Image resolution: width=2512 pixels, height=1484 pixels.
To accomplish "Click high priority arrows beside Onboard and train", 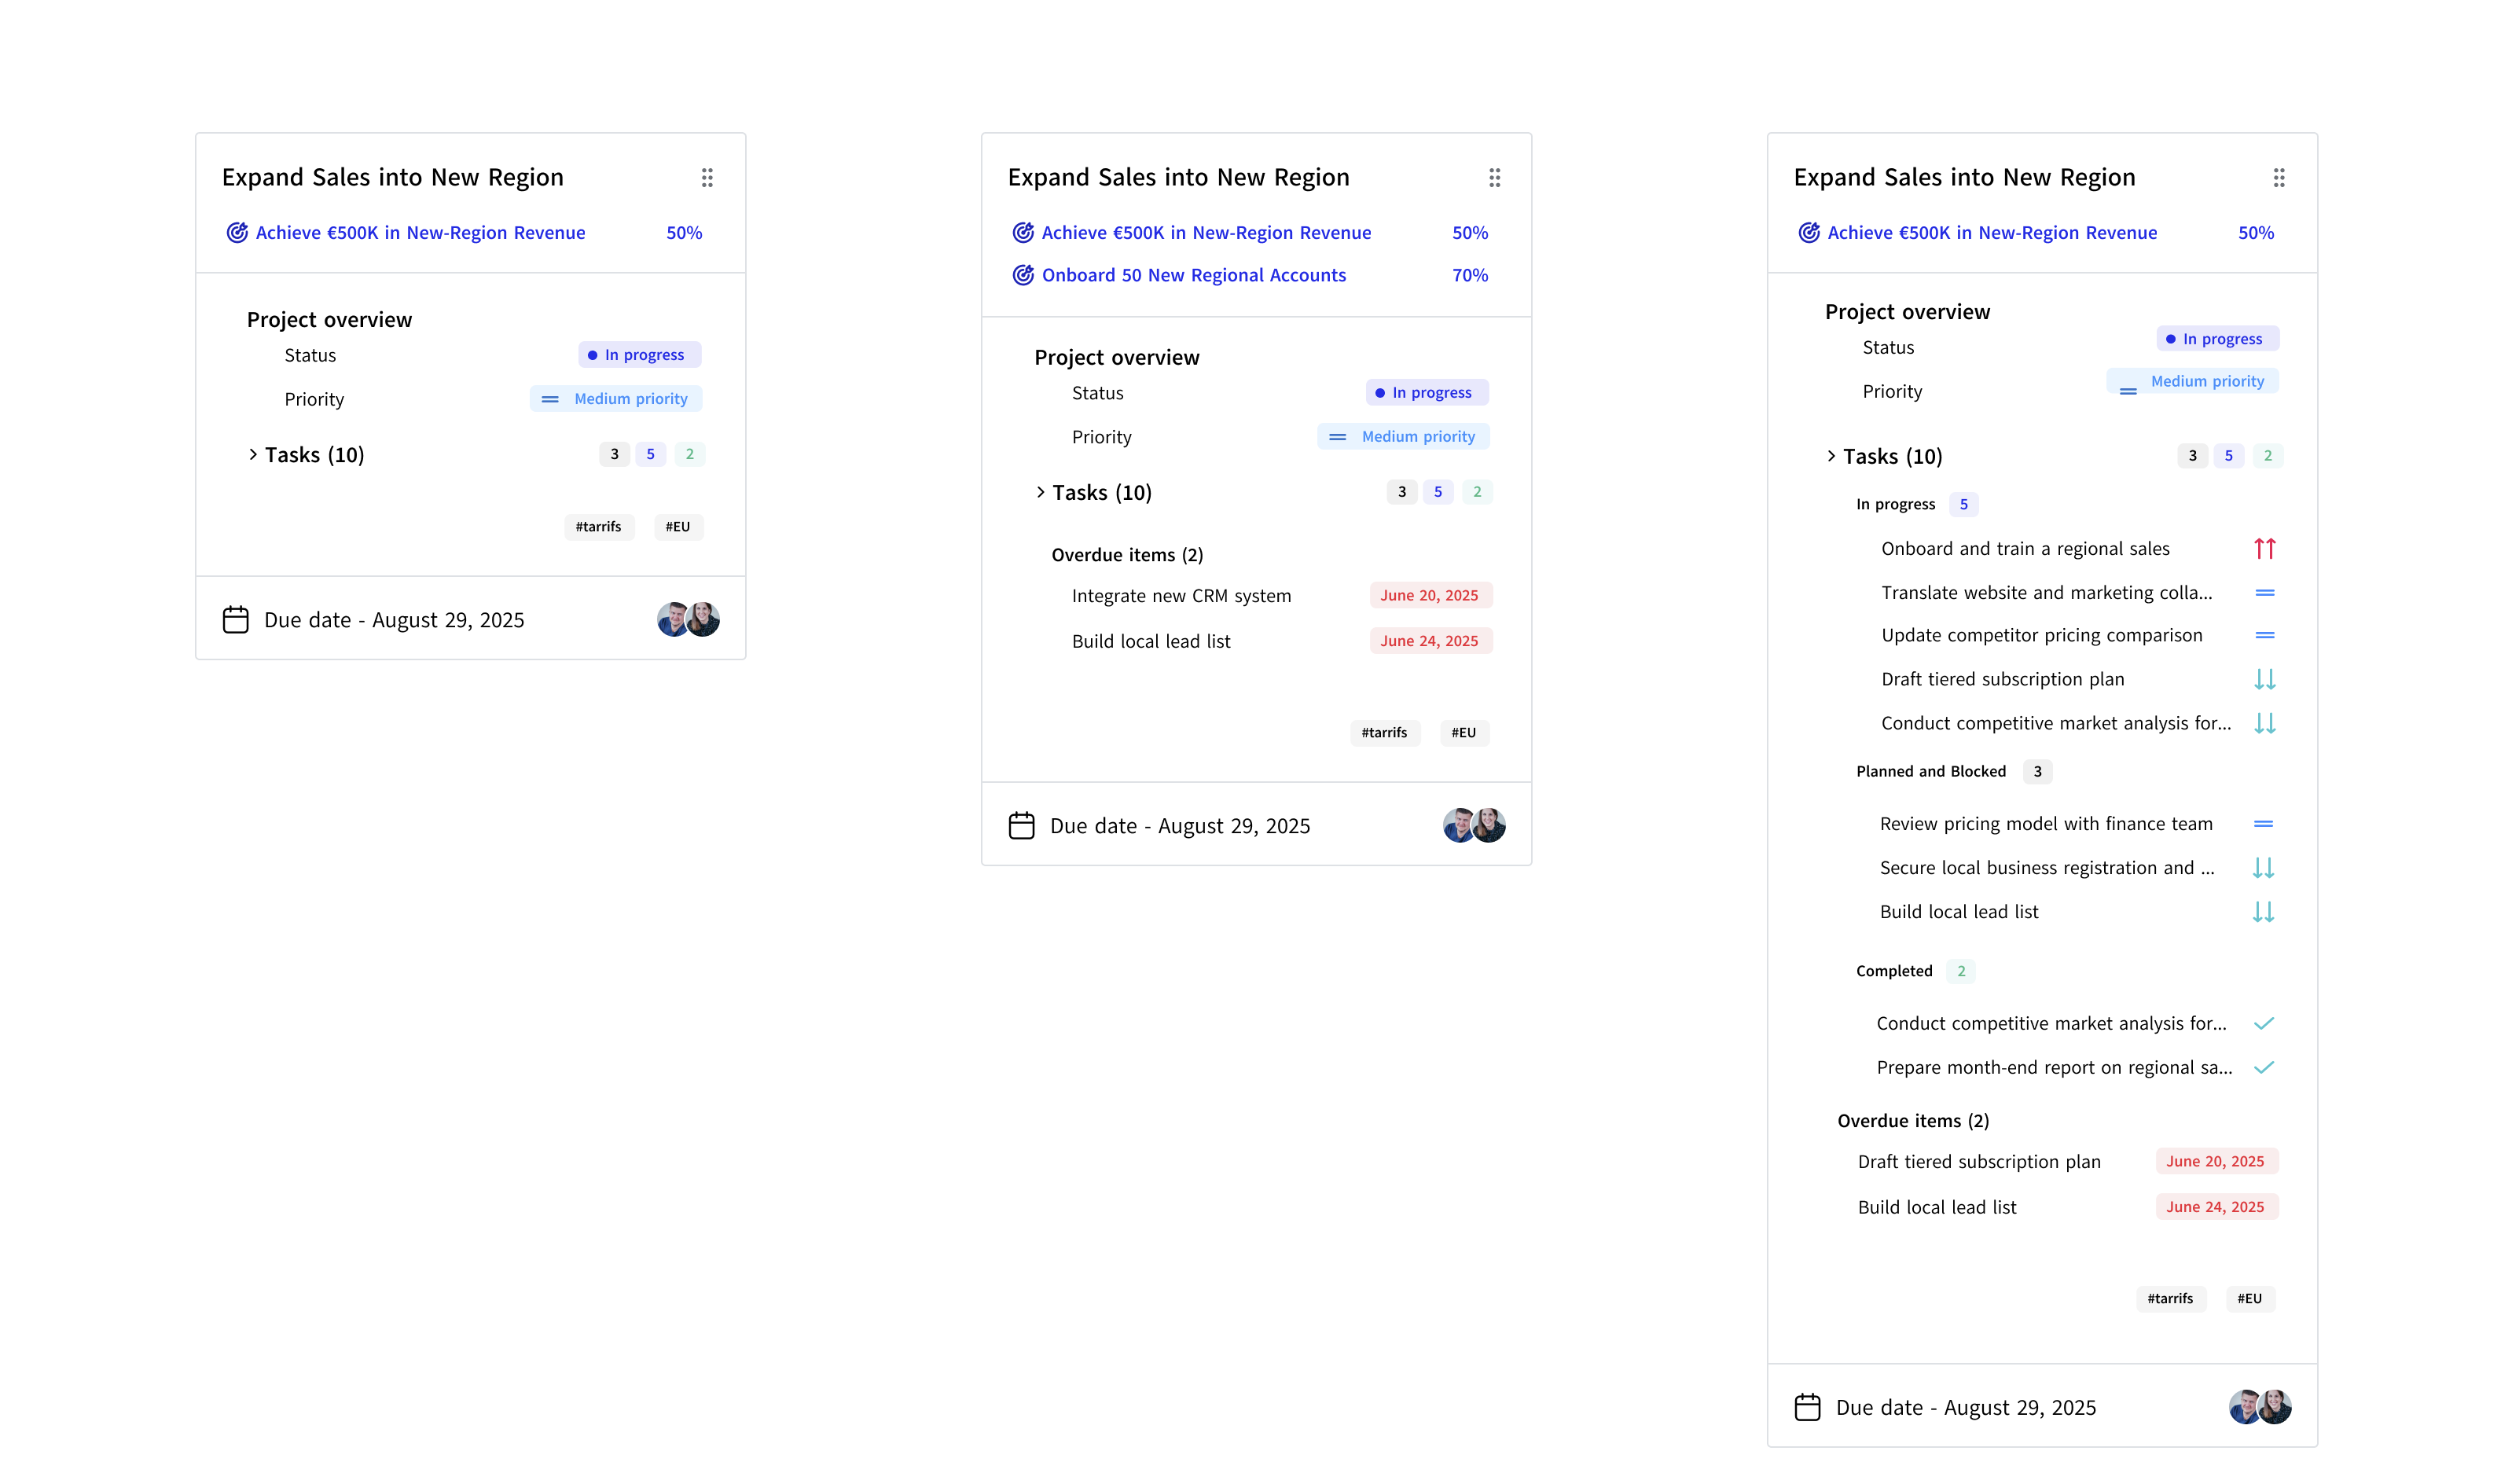I will point(2264,549).
